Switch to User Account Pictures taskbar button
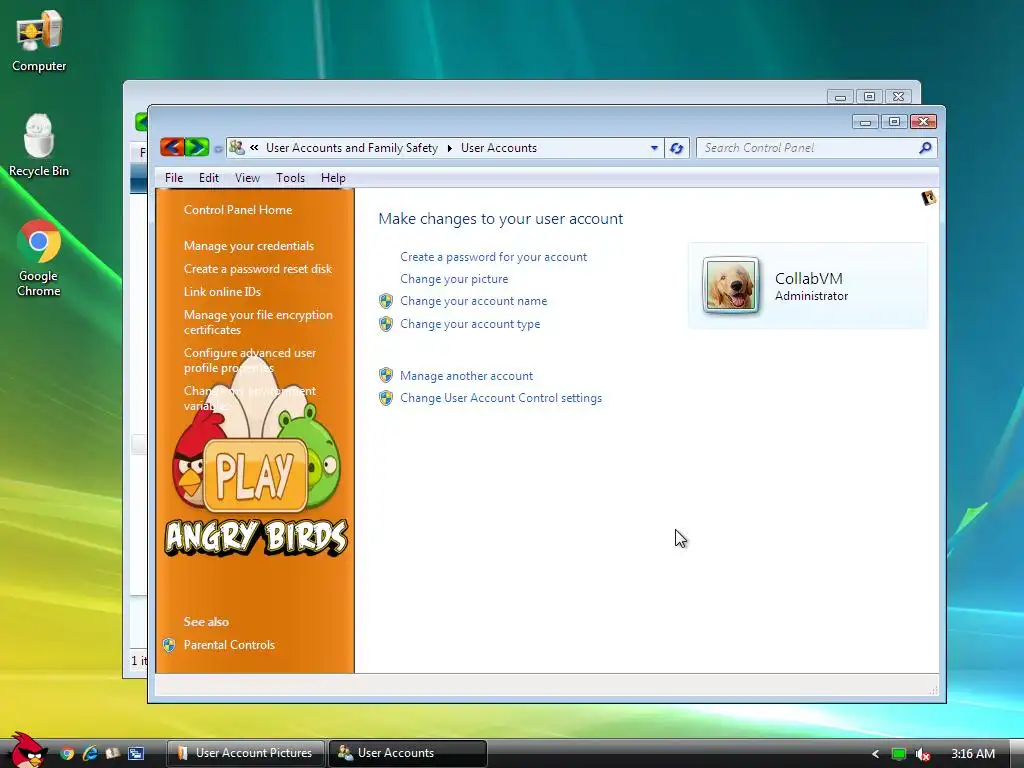Screen dimensions: 1024x768 tap(246, 753)
